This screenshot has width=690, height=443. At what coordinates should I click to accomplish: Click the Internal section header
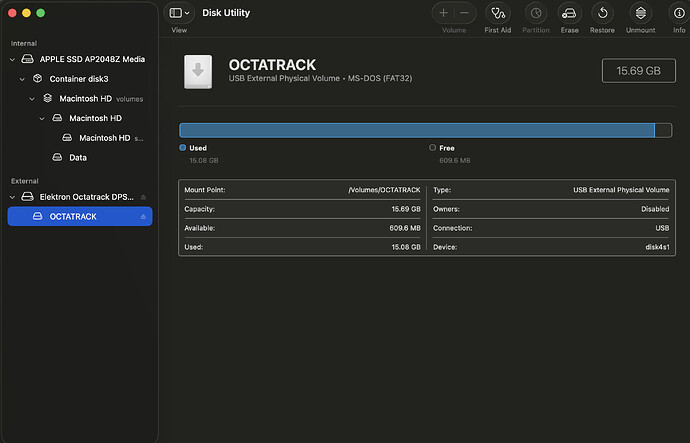click(24, 44)
